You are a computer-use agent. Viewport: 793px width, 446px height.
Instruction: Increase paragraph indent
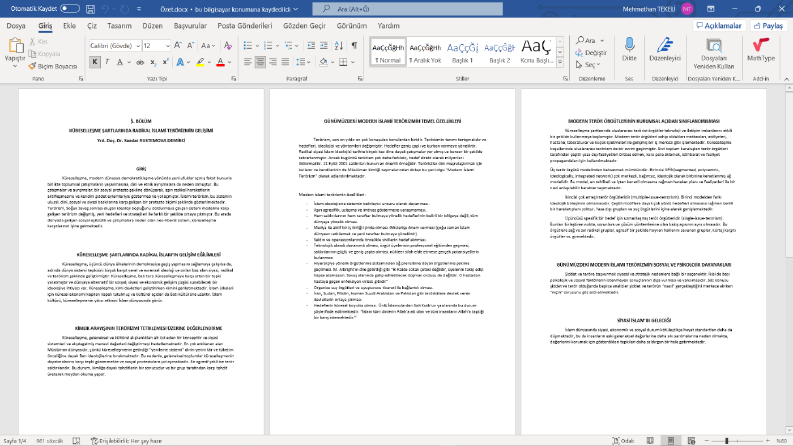coord(324,46)
